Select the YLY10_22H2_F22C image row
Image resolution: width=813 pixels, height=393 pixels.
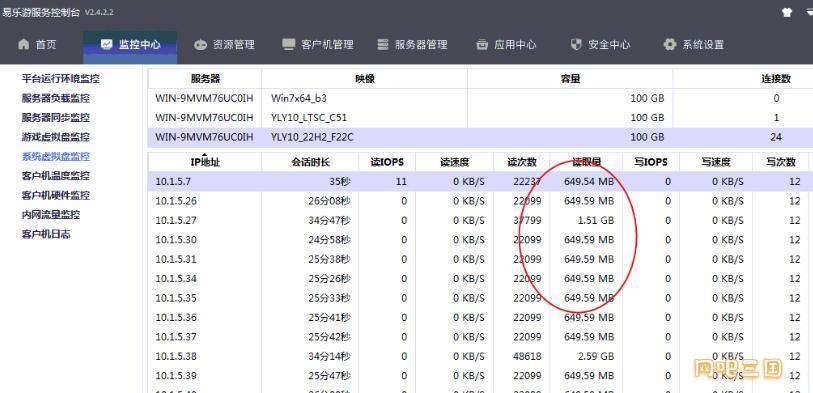481,137
